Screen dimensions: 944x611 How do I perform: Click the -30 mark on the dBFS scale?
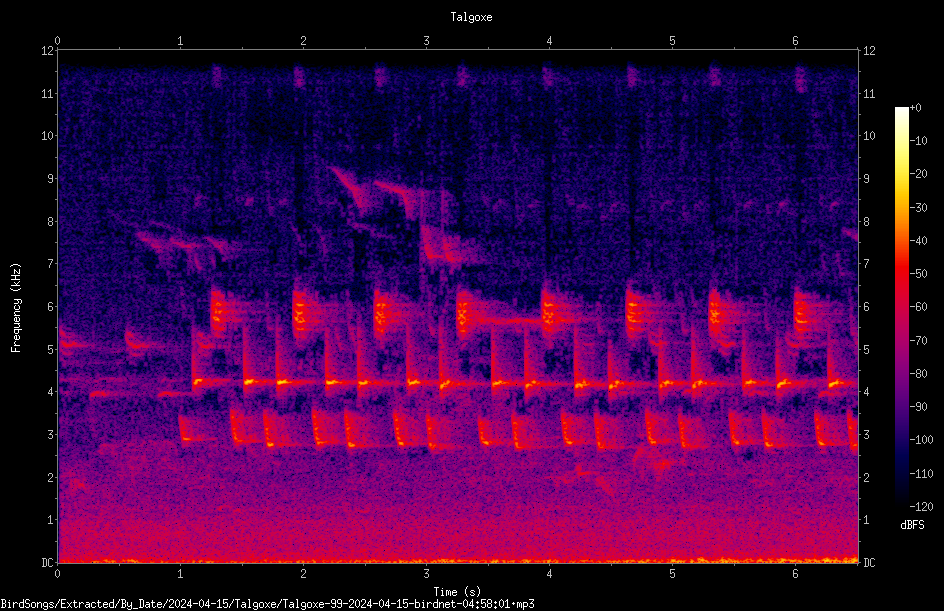(x=919, y=208)
